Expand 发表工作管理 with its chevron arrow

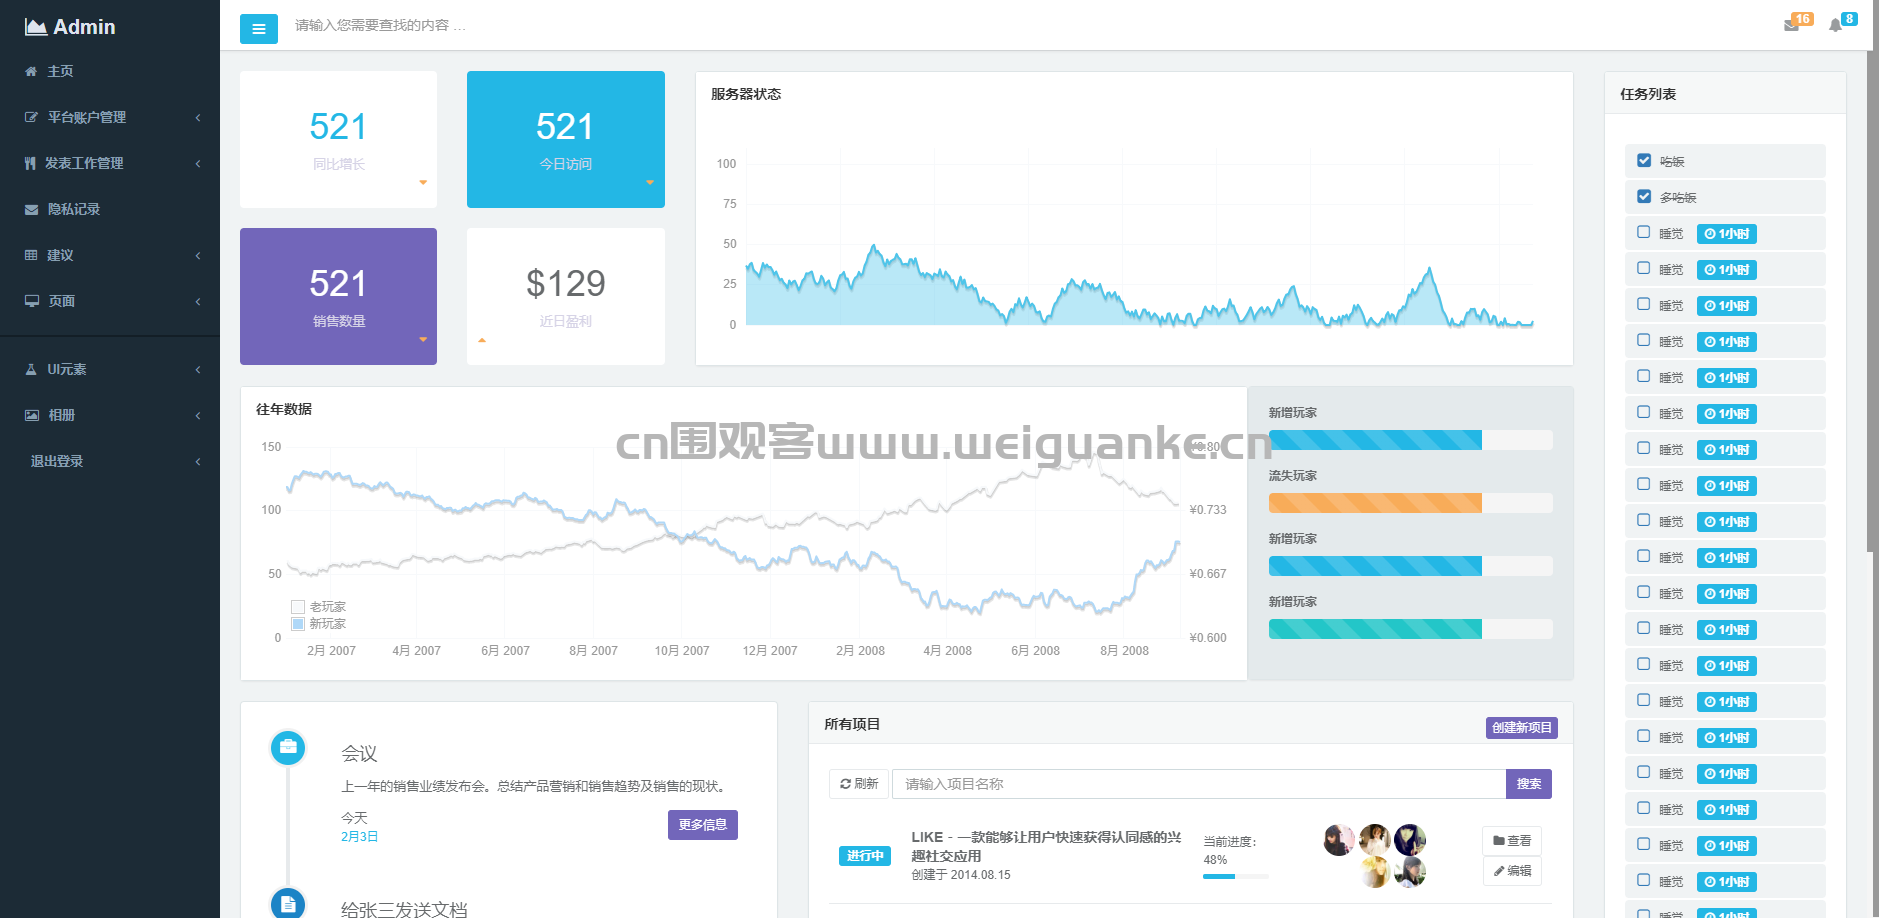198,164
